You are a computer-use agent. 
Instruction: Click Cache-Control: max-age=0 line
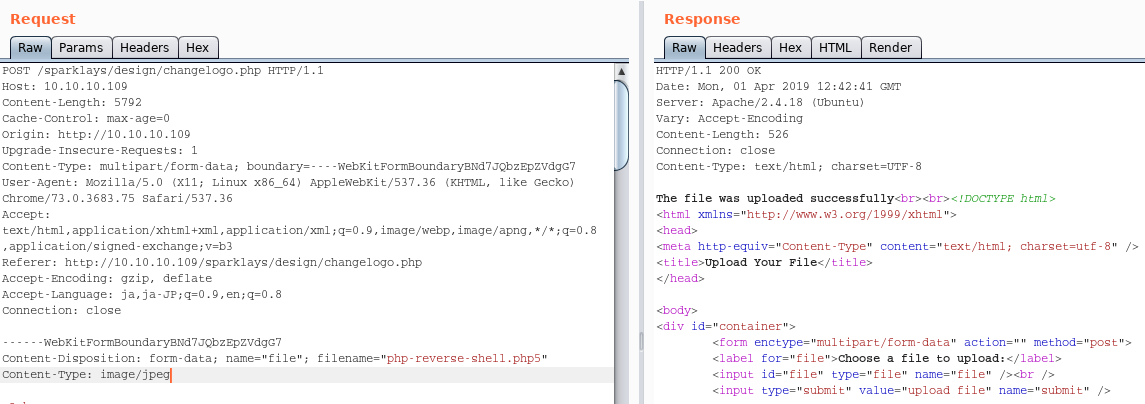point(86,118)
